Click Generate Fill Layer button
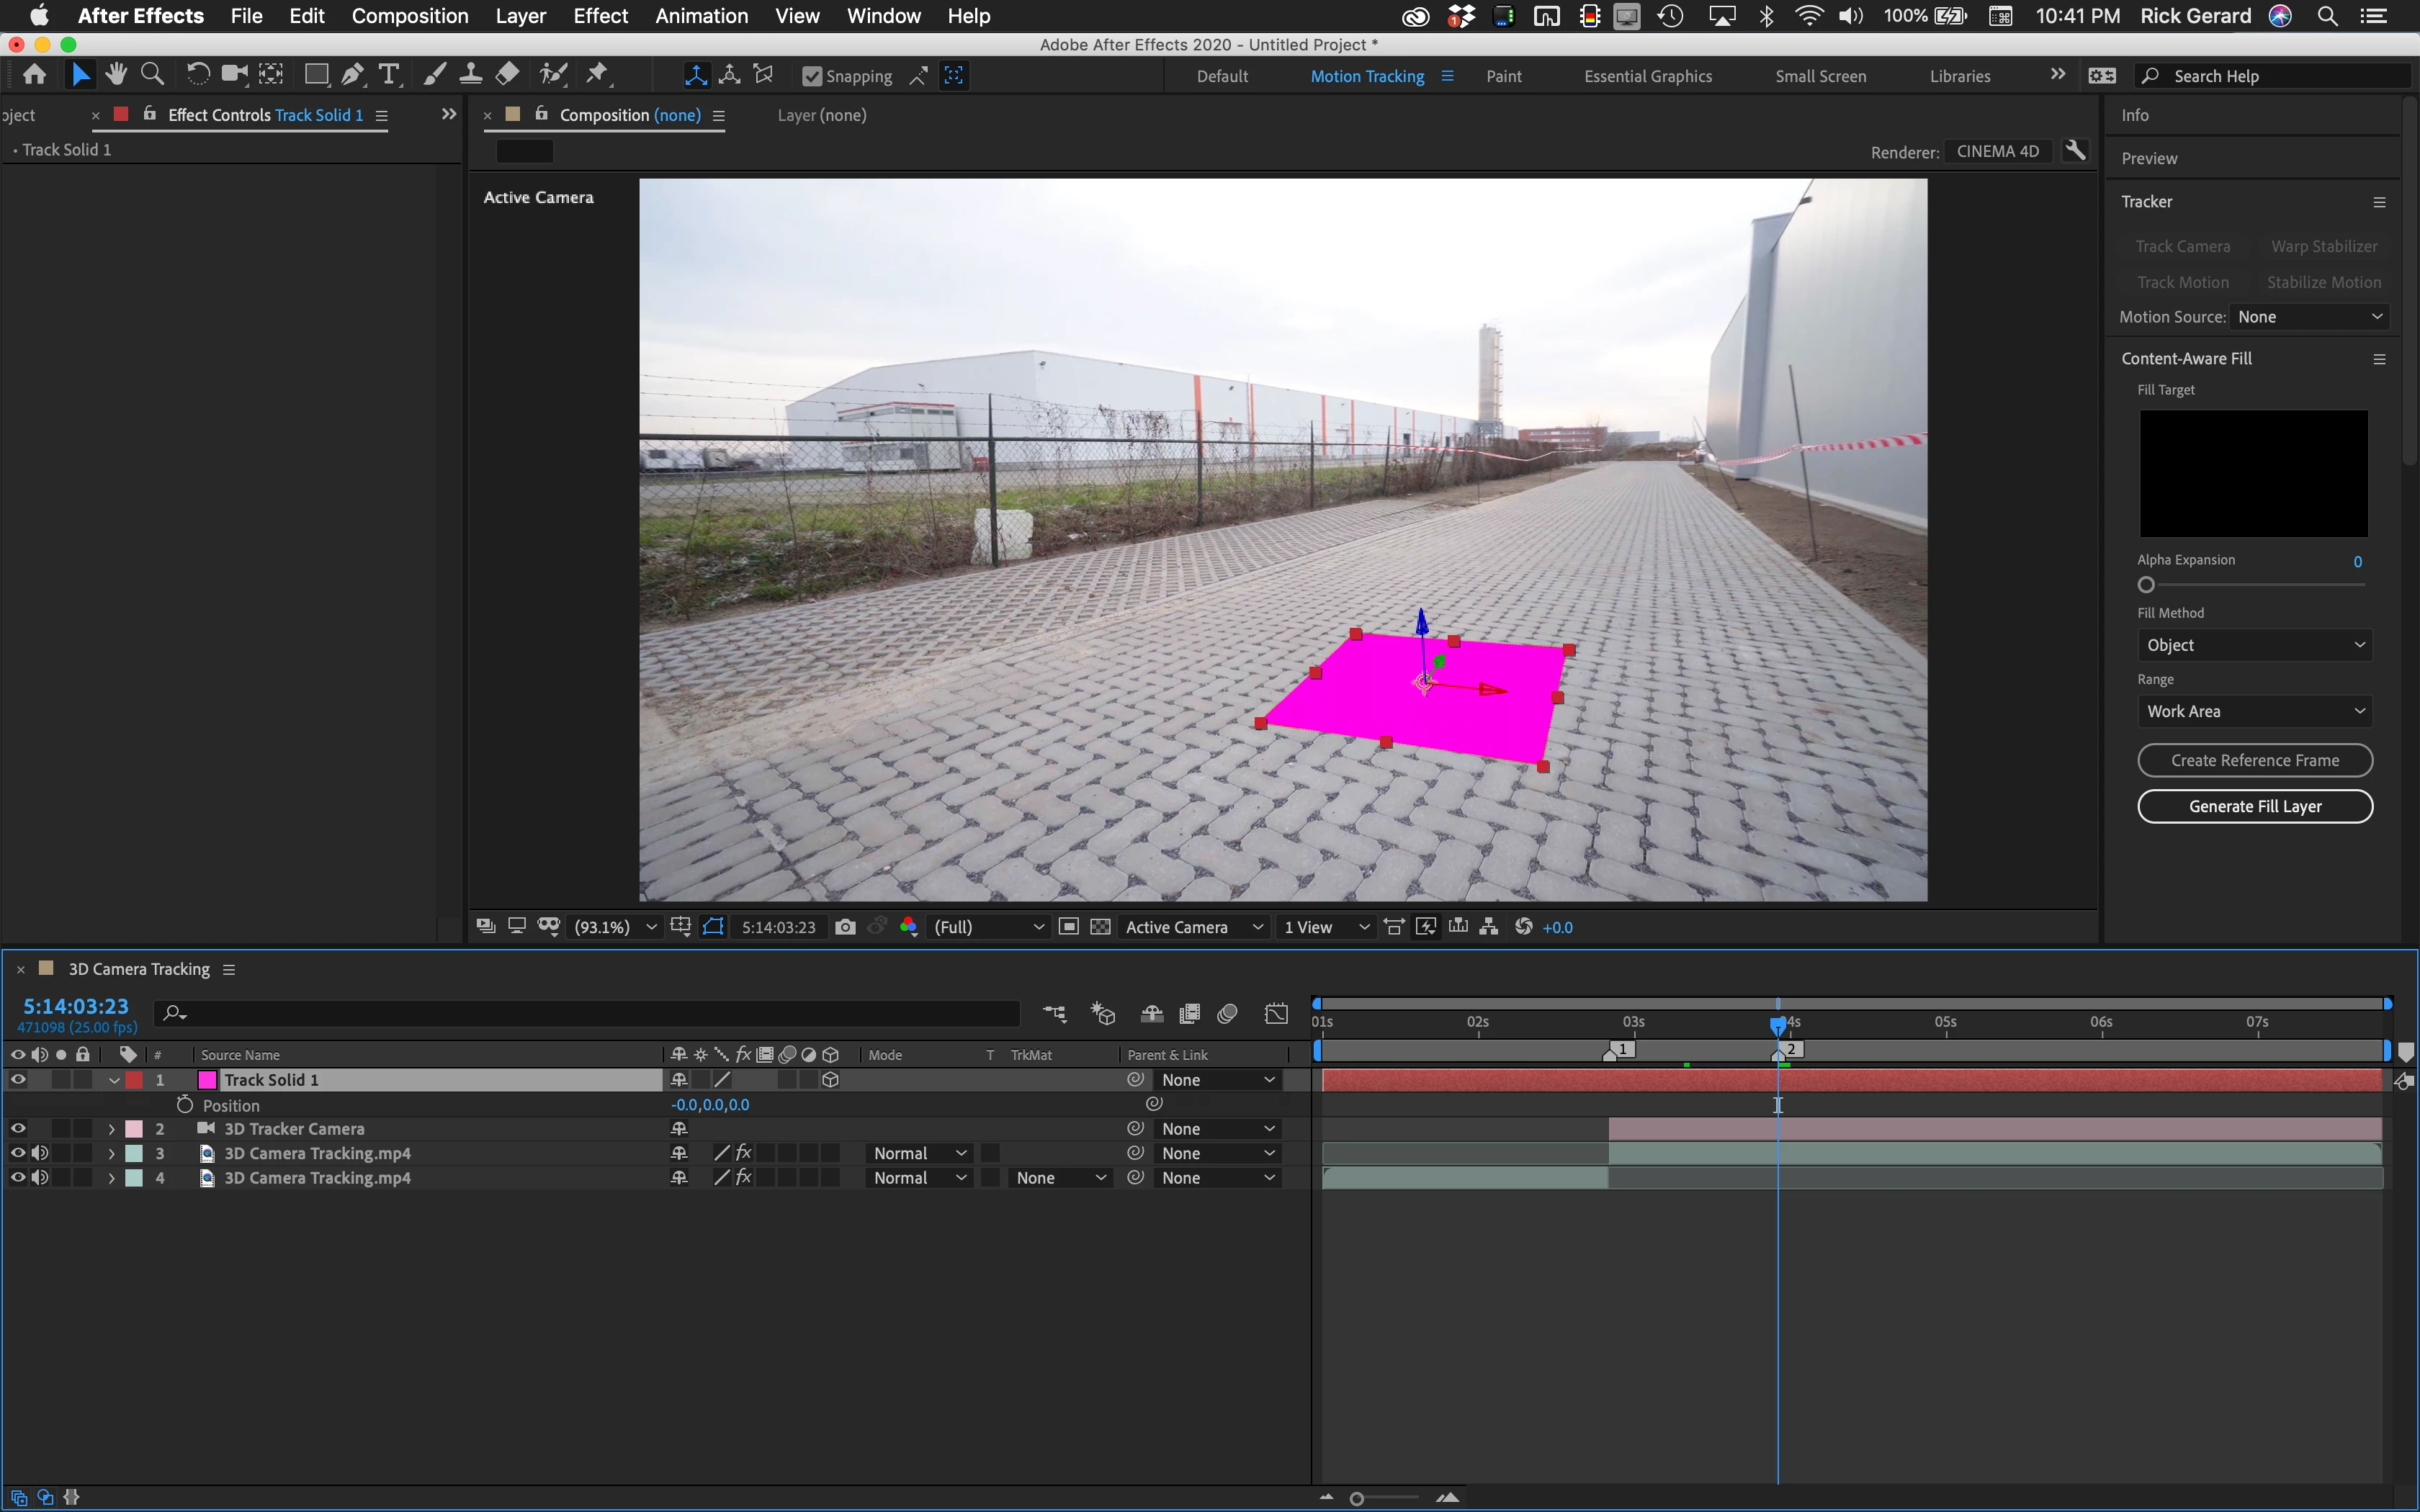The image size is (2420, 1512). (x=2254, y=806)
